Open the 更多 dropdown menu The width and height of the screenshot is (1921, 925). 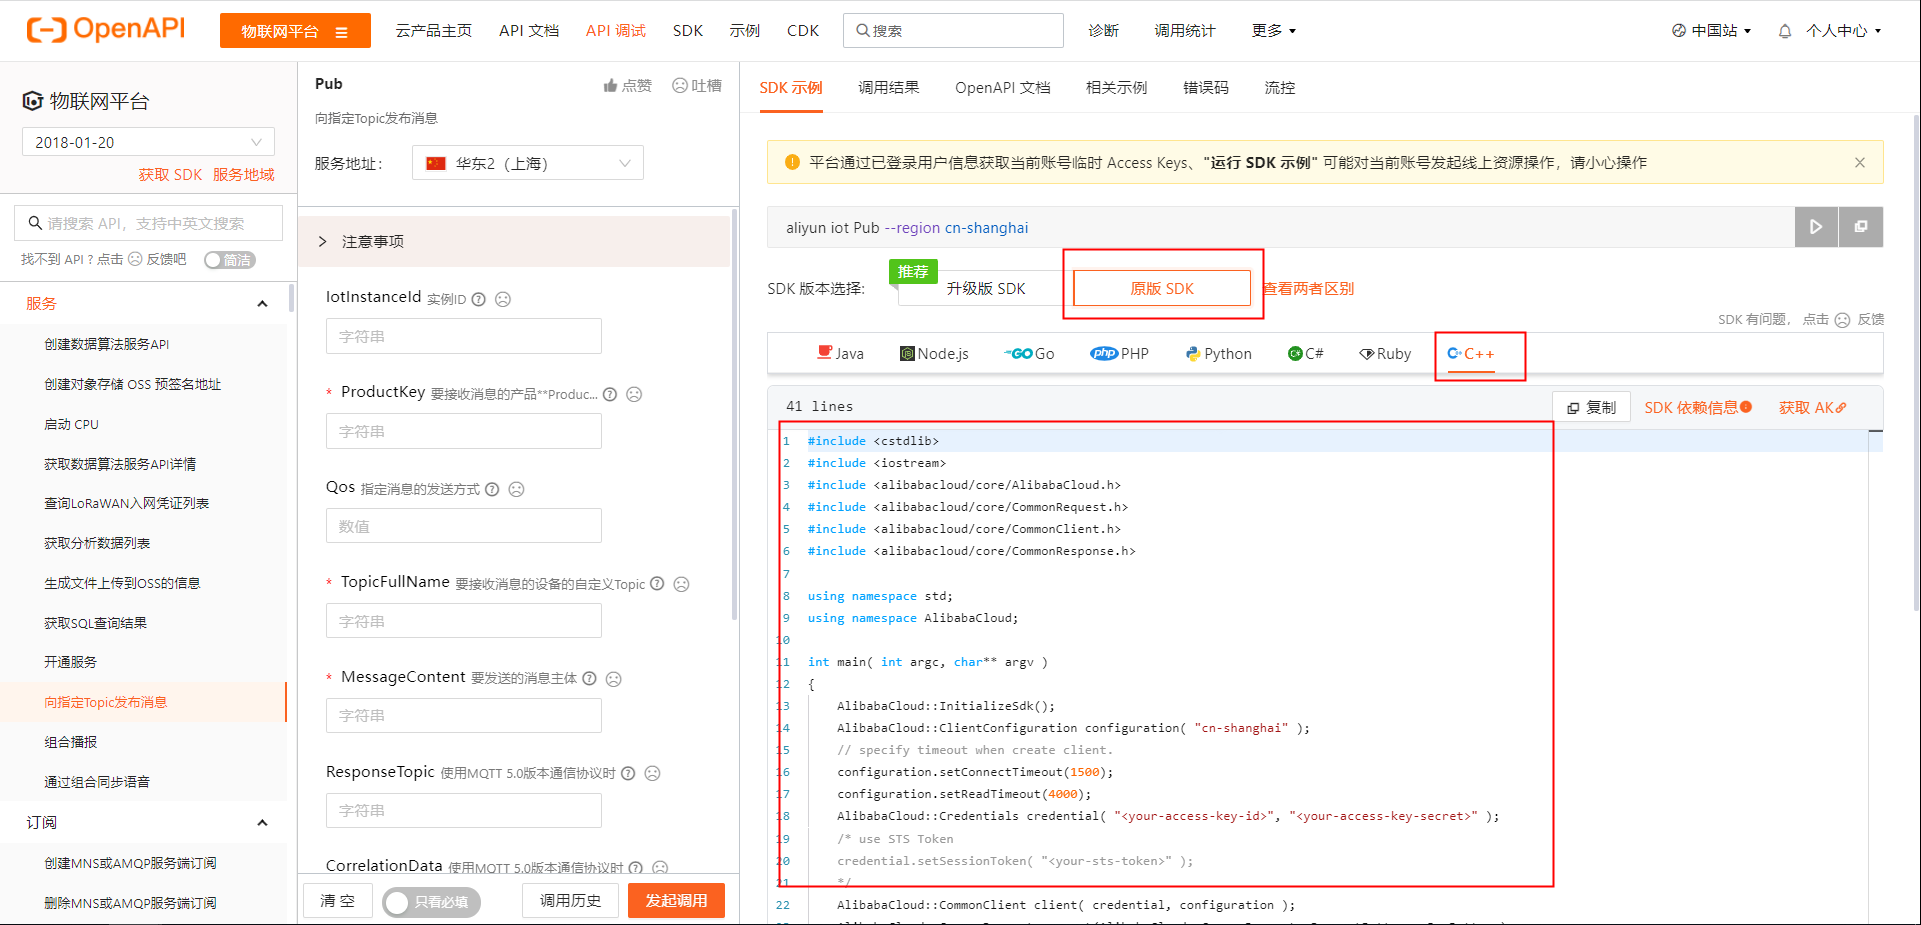tap(1273, 31)
